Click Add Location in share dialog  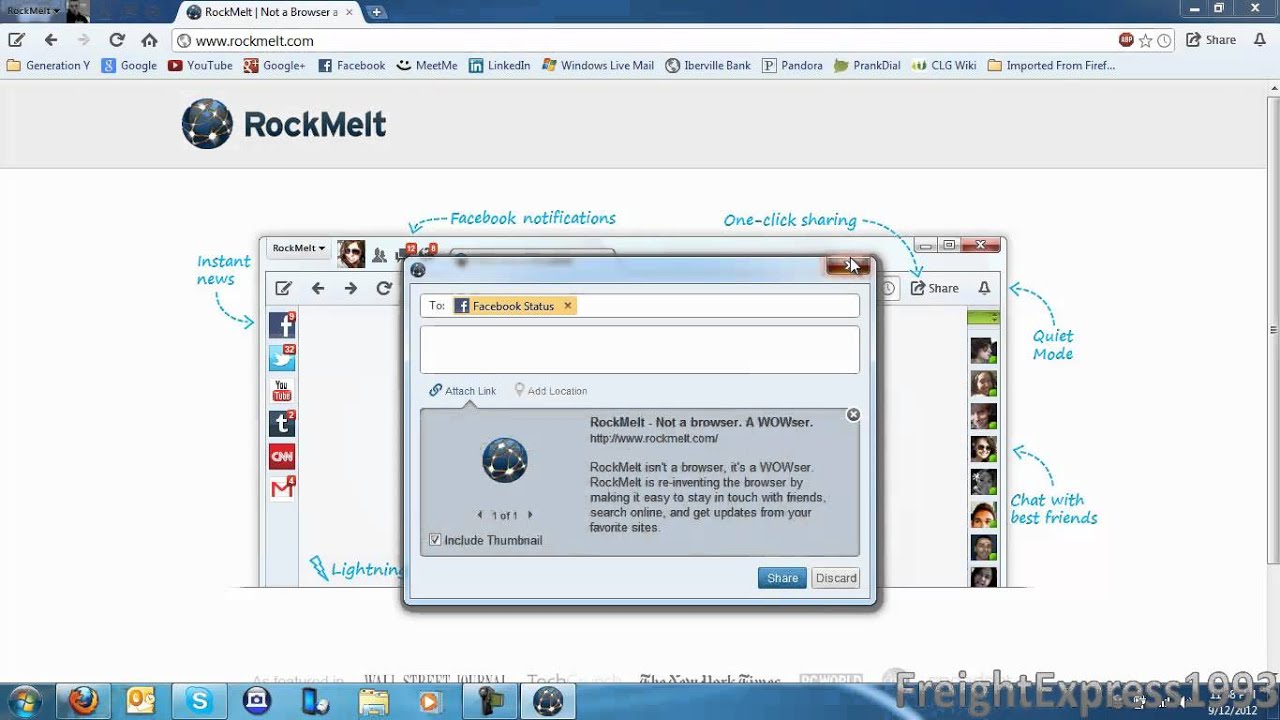click(x=550, y=391)
